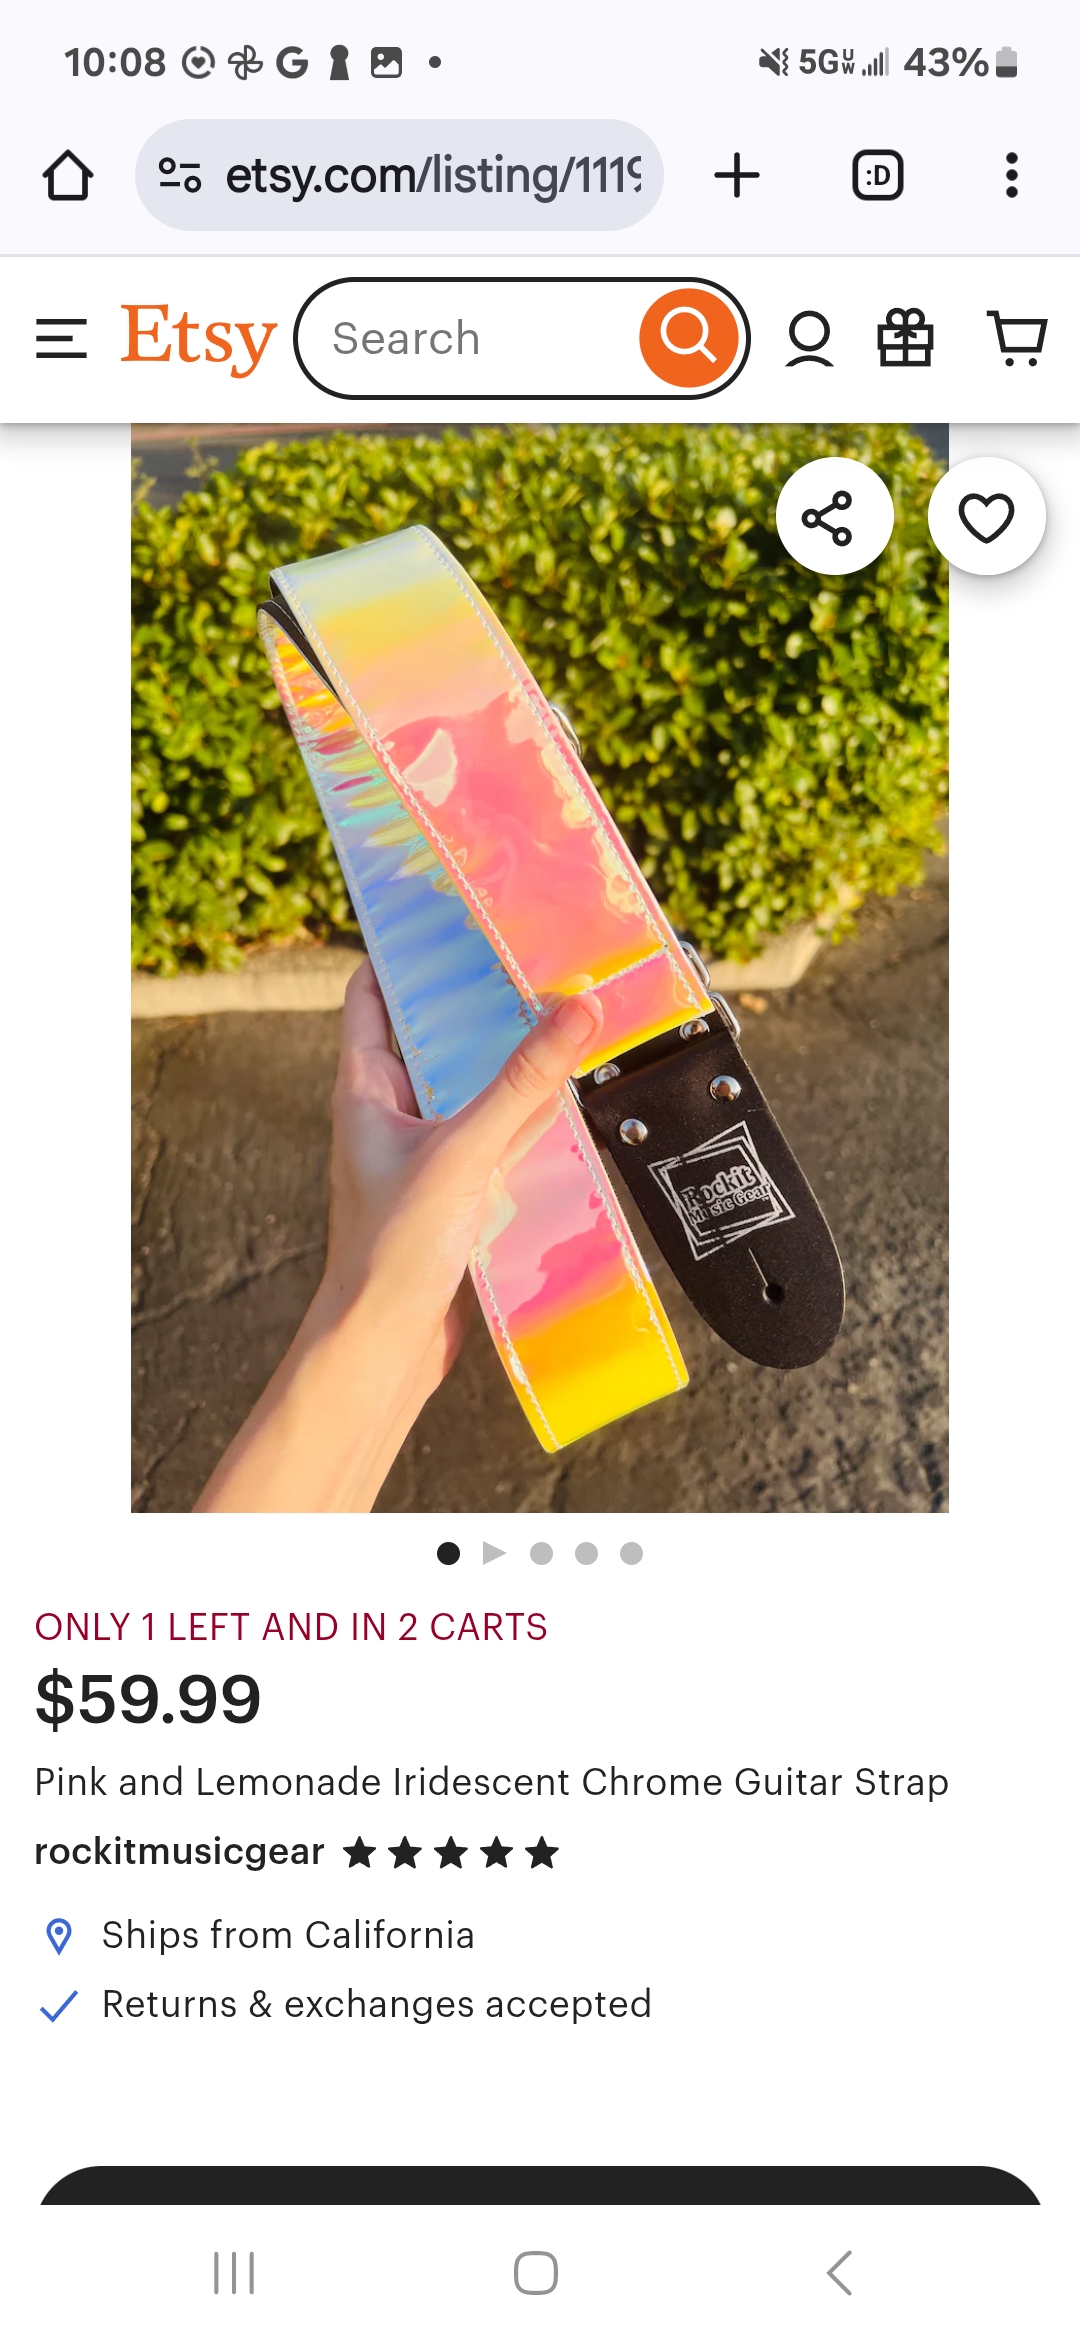Open browser three-dot overflow menu
Screen dimensions: 1080x2340
tap(1011, 176)
